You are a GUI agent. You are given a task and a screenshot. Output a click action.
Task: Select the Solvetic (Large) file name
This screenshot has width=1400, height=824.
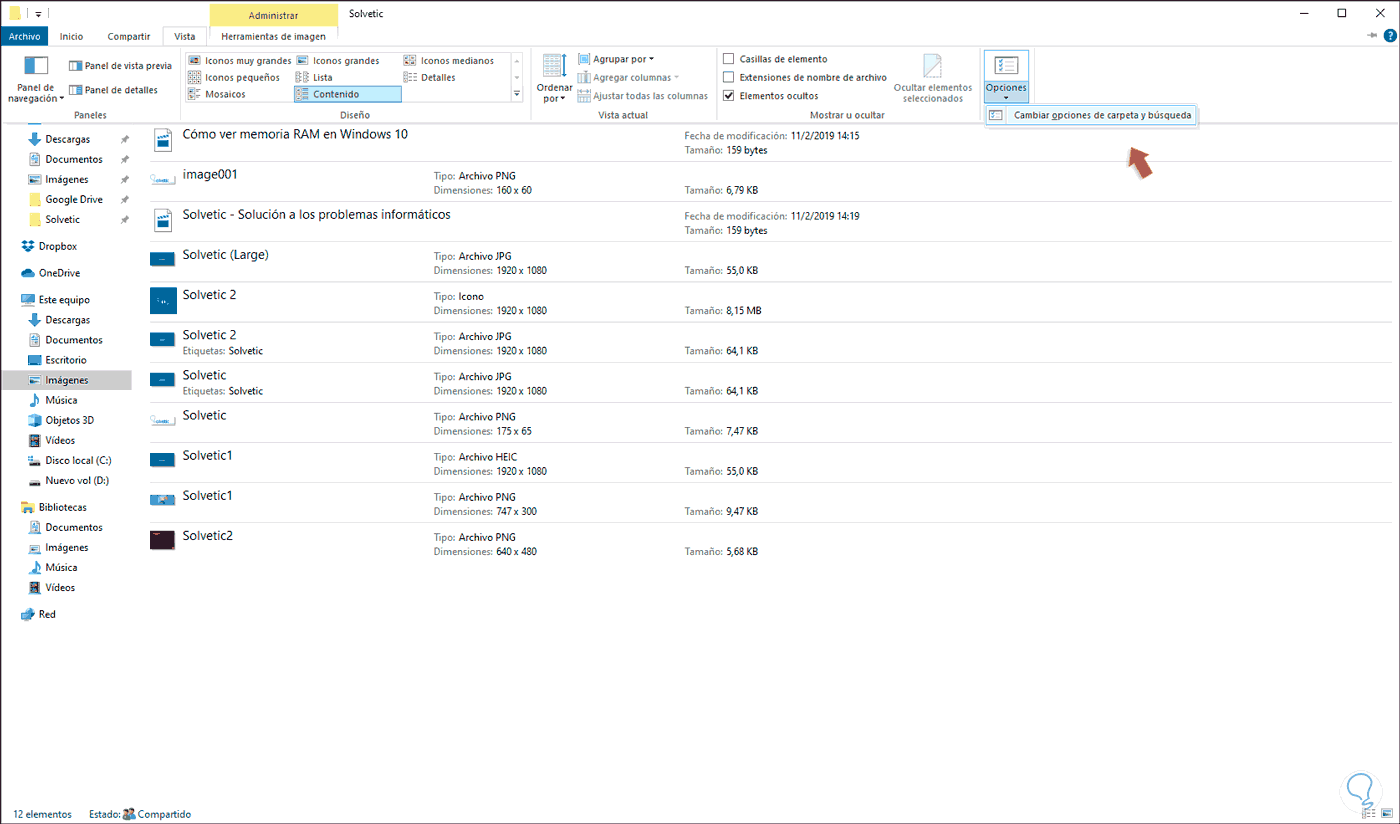pos(225,255)
